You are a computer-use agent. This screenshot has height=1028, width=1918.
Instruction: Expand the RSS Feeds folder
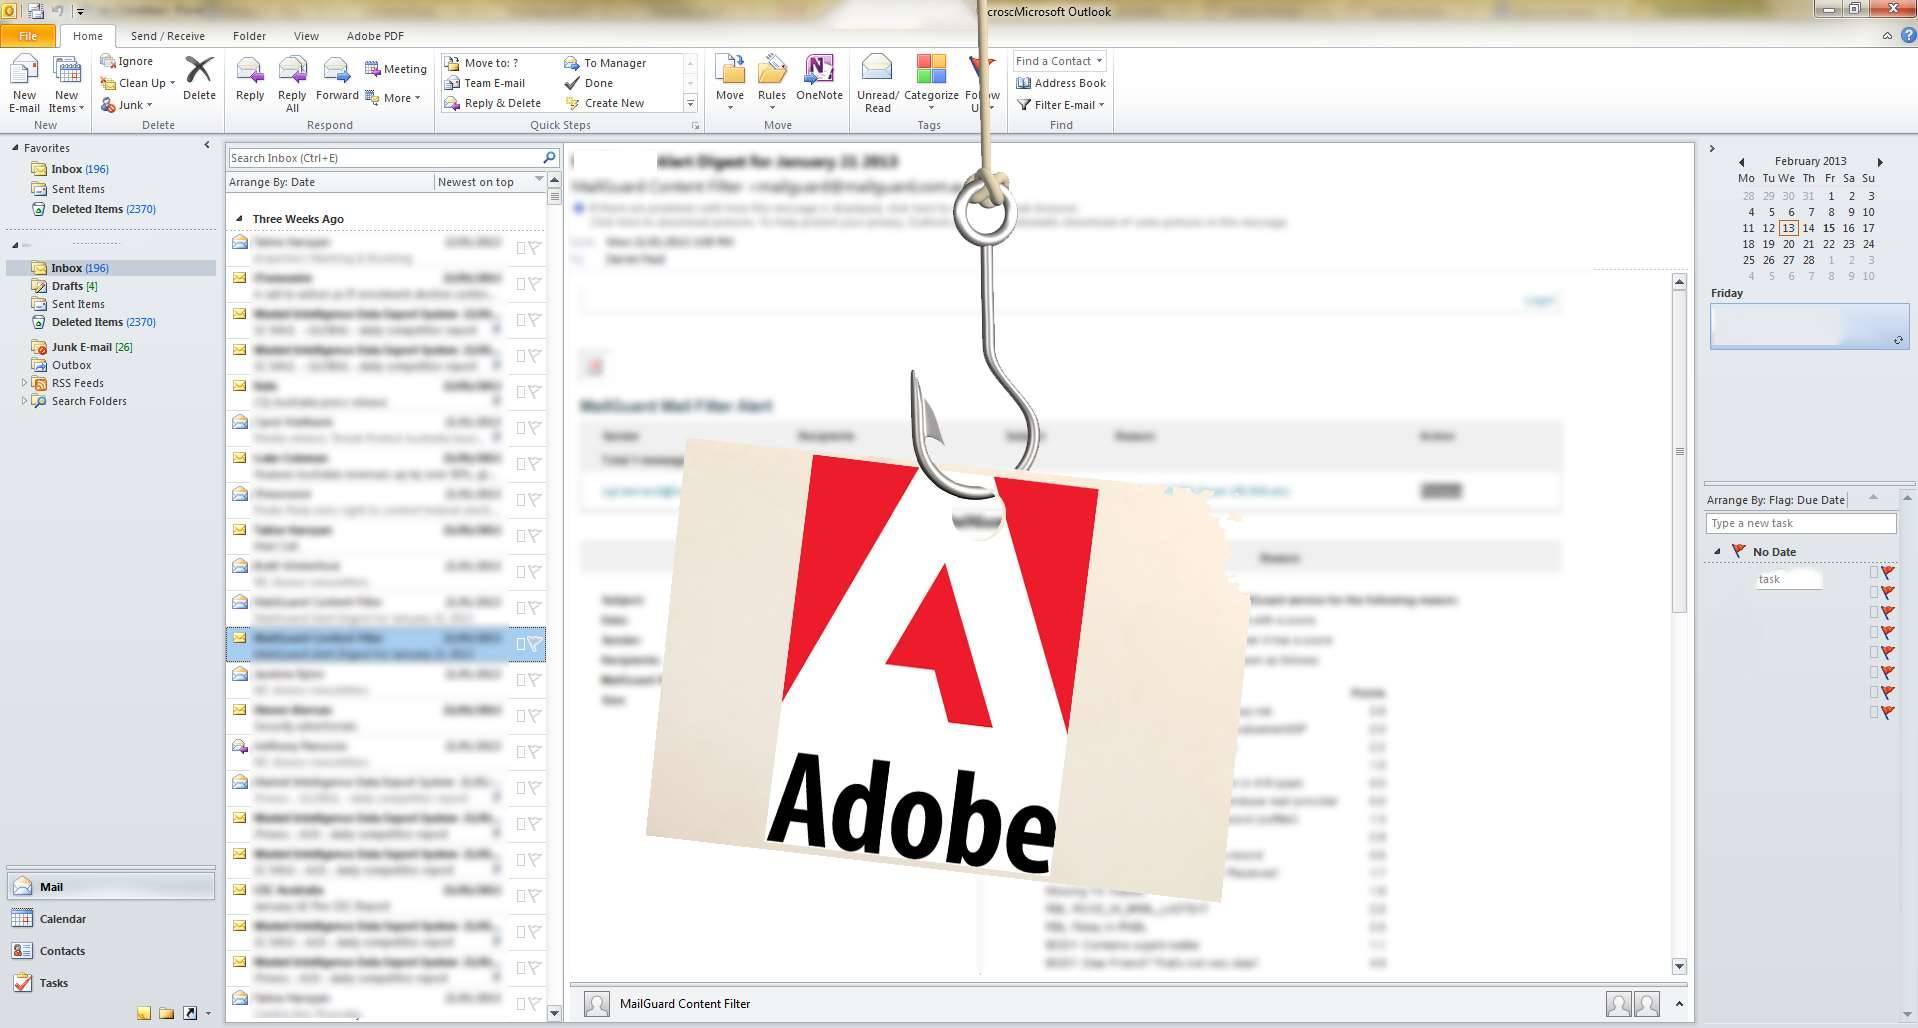(24, 382)
